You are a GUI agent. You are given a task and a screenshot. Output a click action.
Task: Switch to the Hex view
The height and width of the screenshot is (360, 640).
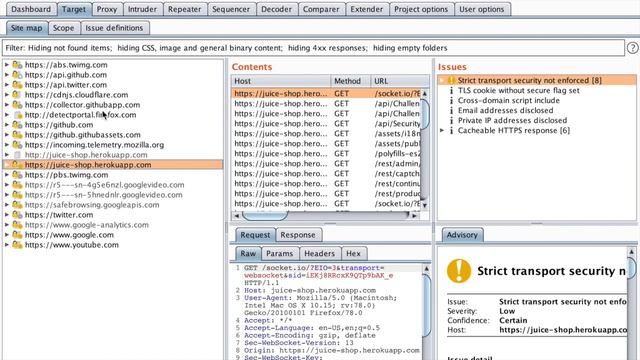(353, 253)
